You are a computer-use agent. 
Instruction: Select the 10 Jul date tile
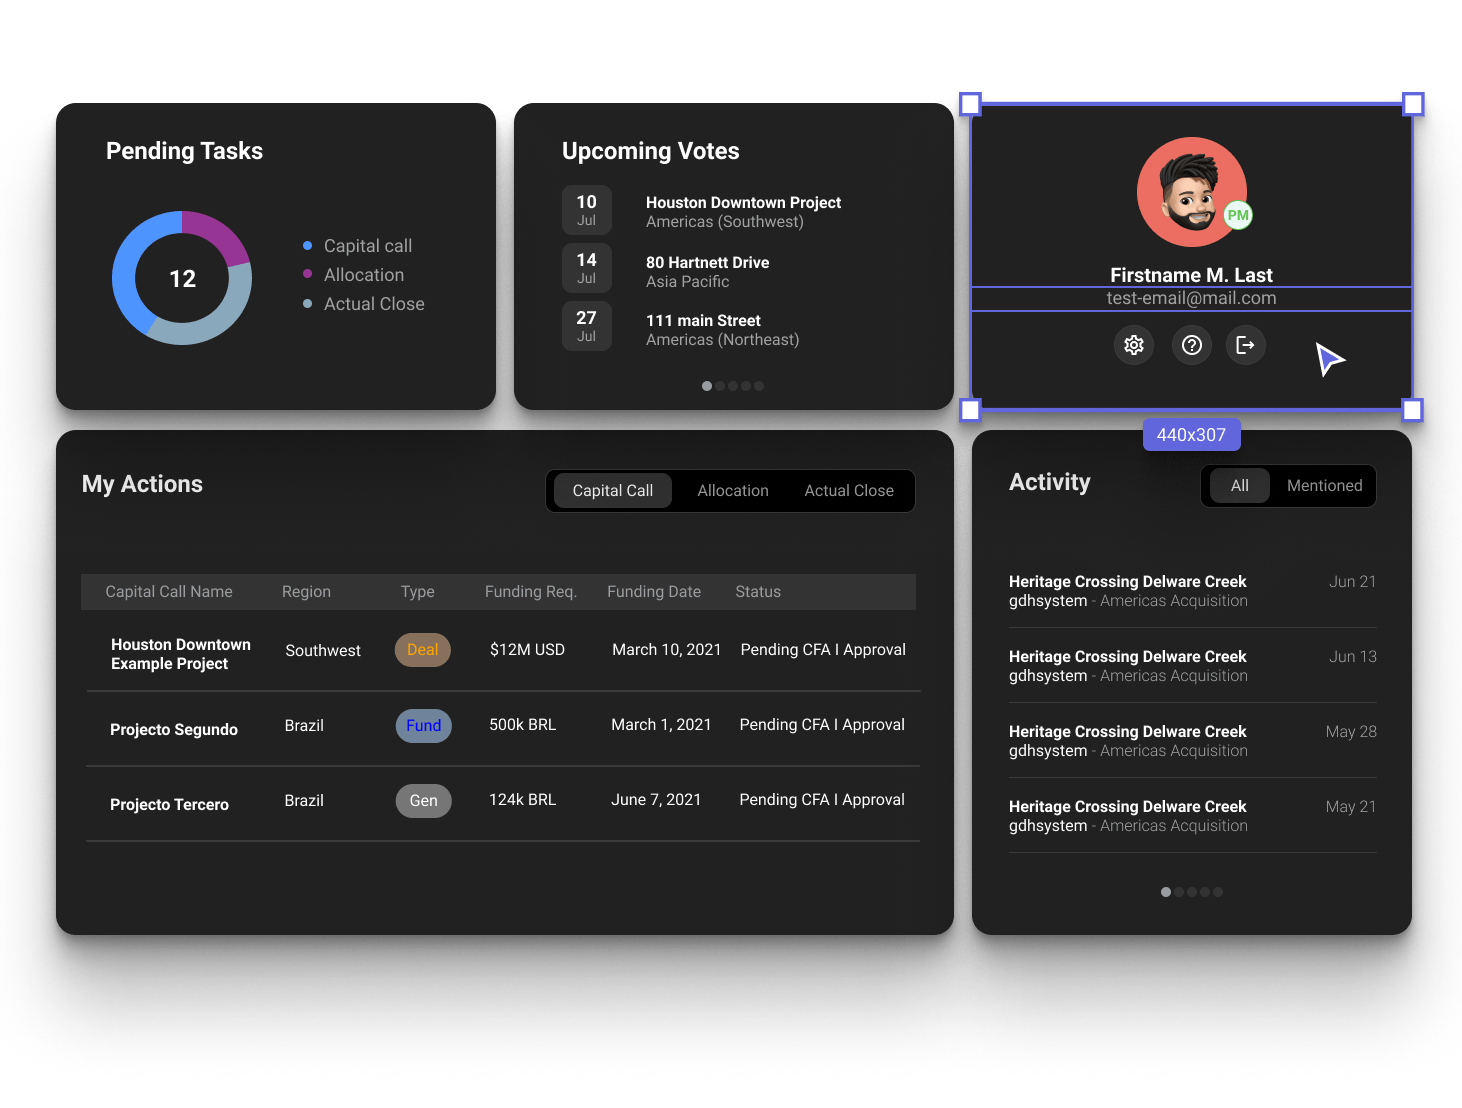click(x=587, y=210)
